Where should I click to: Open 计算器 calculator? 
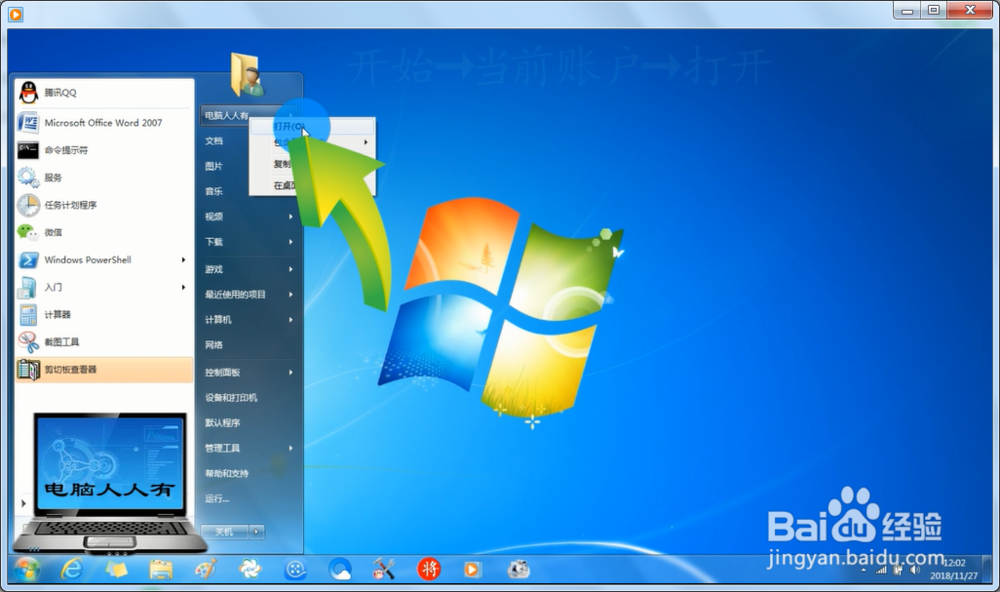(x=104, y=314)
